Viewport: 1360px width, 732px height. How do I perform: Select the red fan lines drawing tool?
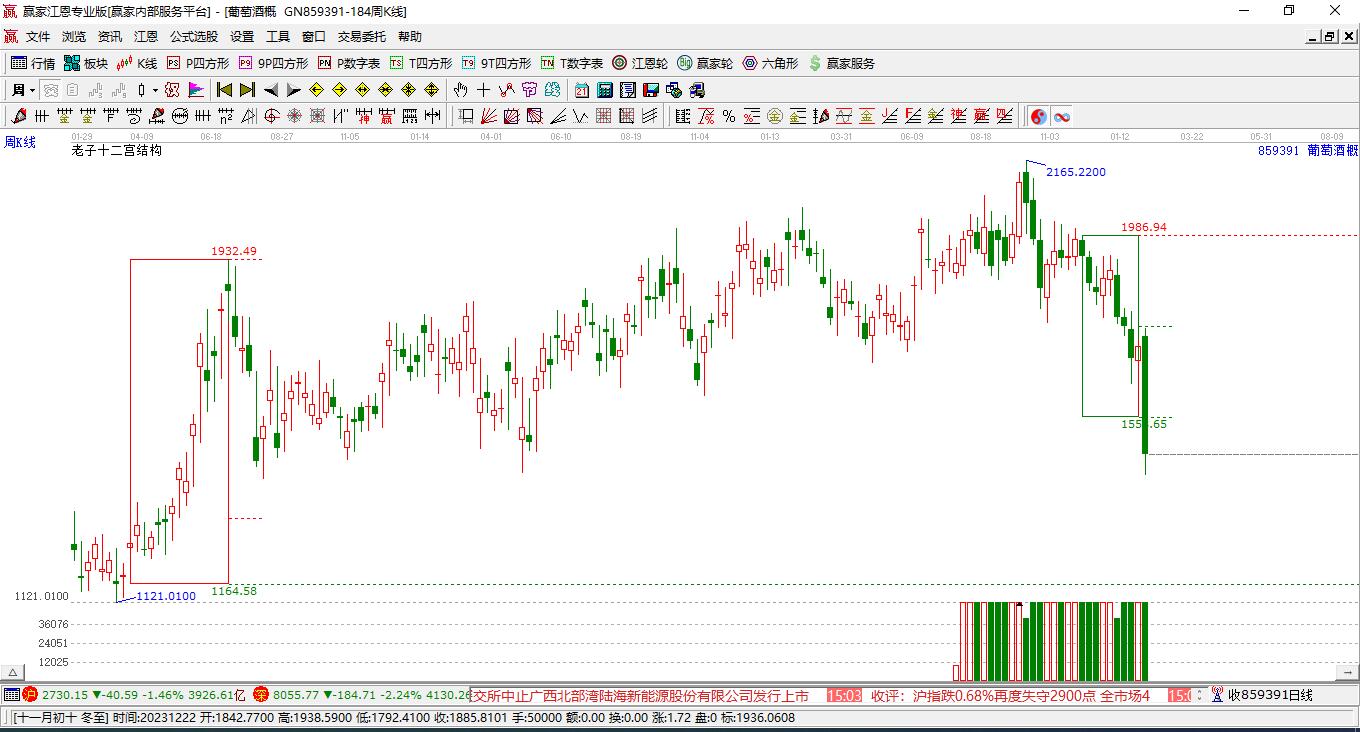pos(489,117)
